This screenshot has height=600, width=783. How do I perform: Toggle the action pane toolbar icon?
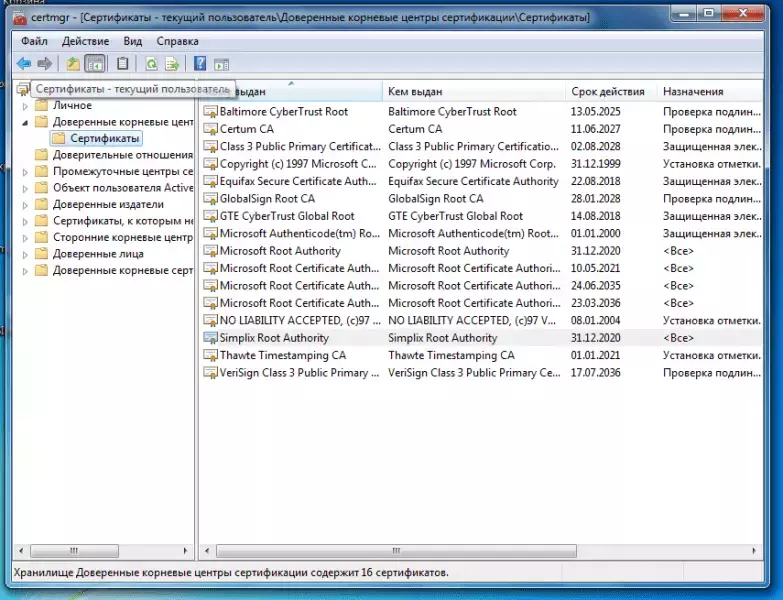pos(221,64)
